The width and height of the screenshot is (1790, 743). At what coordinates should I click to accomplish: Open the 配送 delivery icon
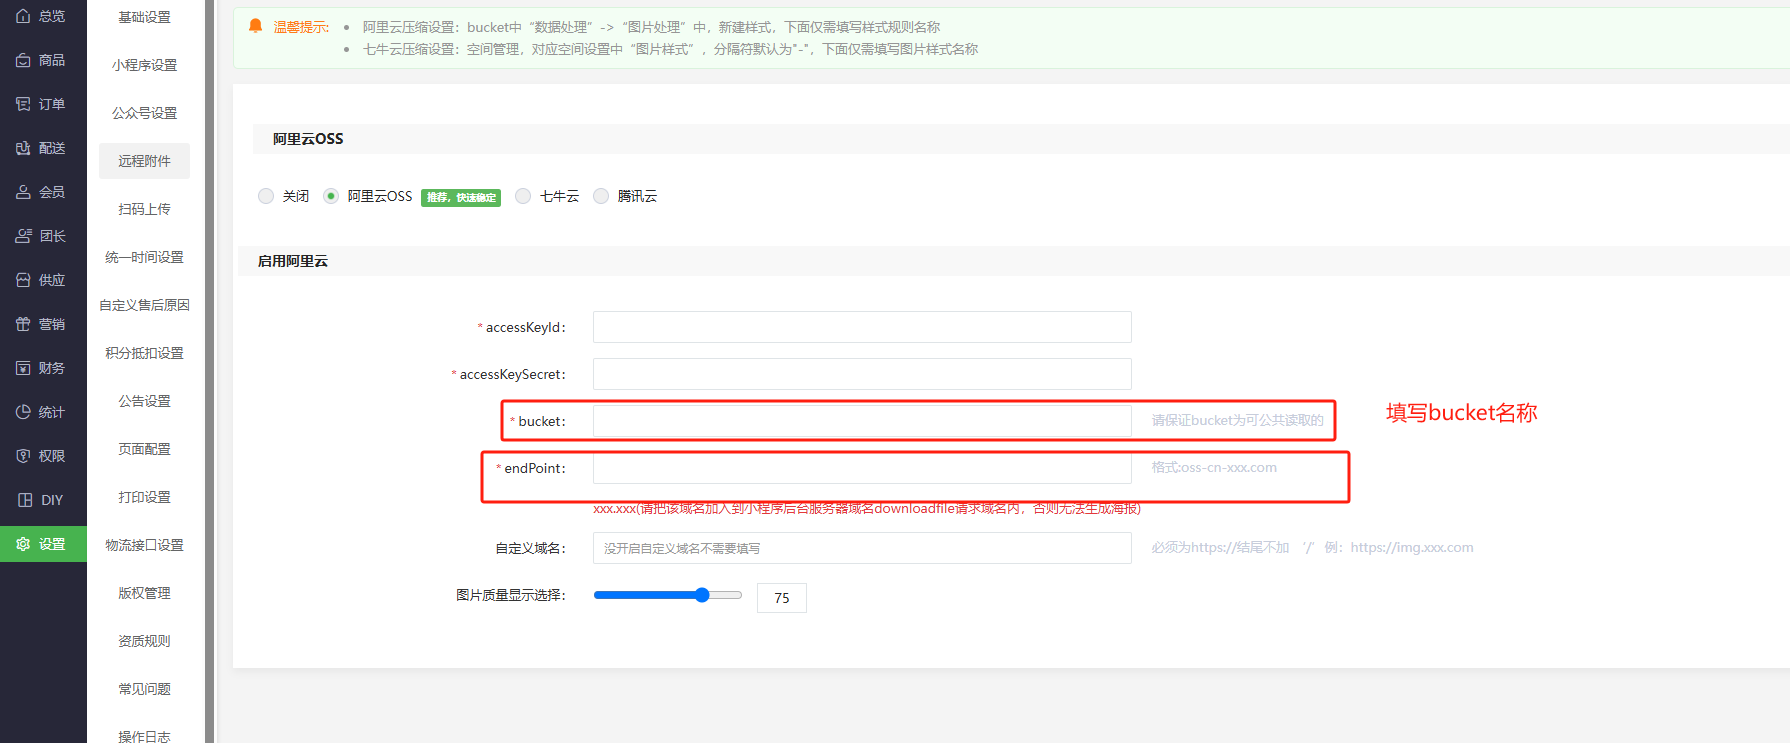click(x=23, y=148)
